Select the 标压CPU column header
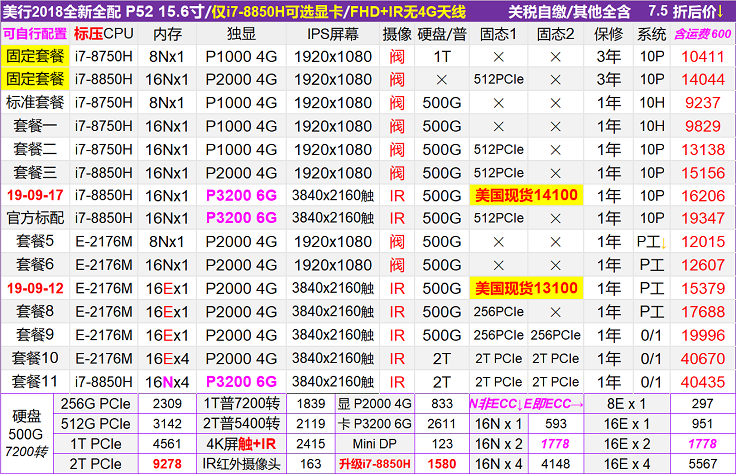Image resolution: width=736 pixels, height=474 pixels. point(103,34)
